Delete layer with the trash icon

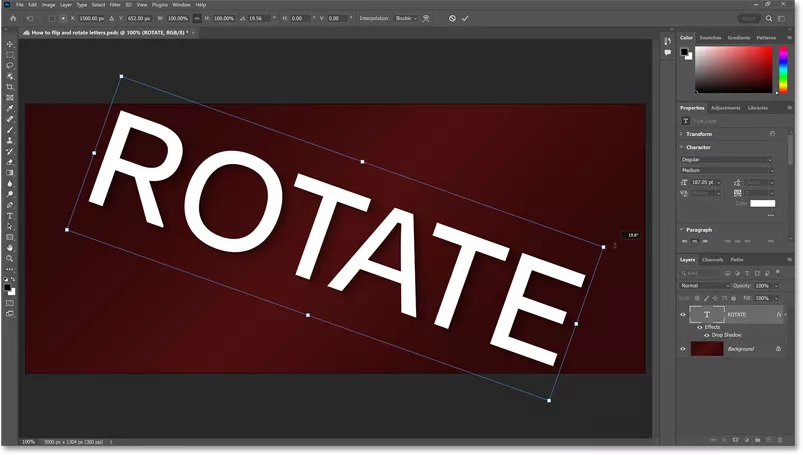pyautogui.click(x=780, y=440)
